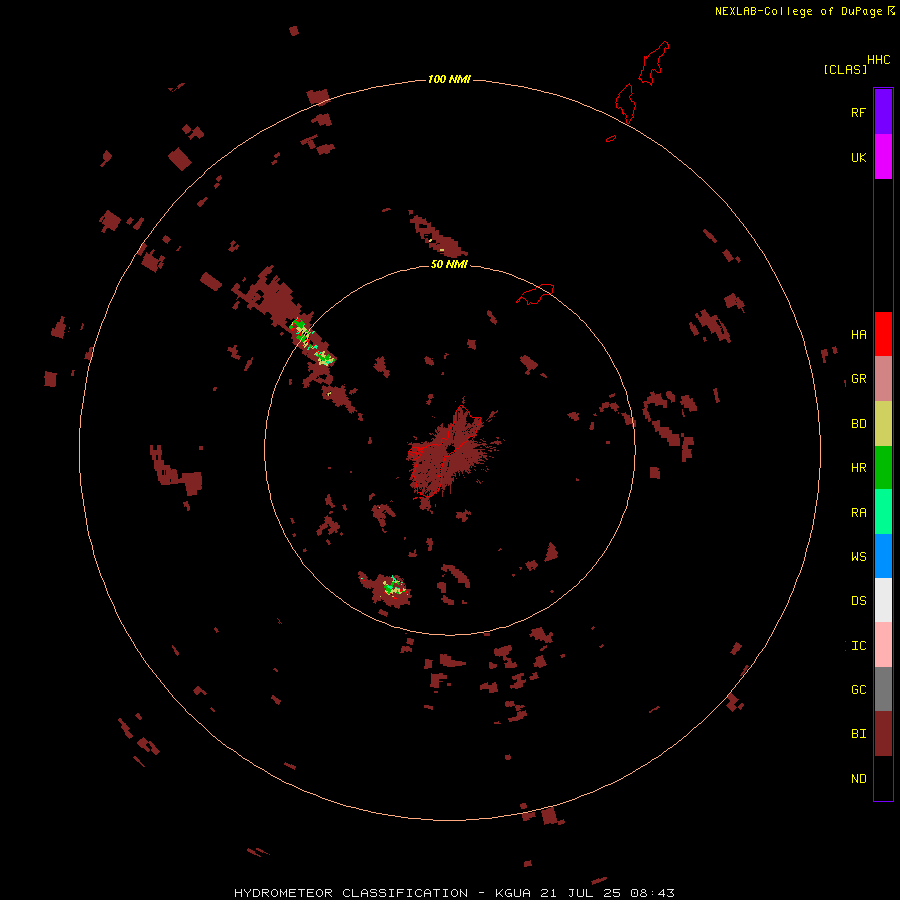Click the UK magenta legend swatch
The height and width of the screenshot is (900, 900).
click(x=883, y=157)
